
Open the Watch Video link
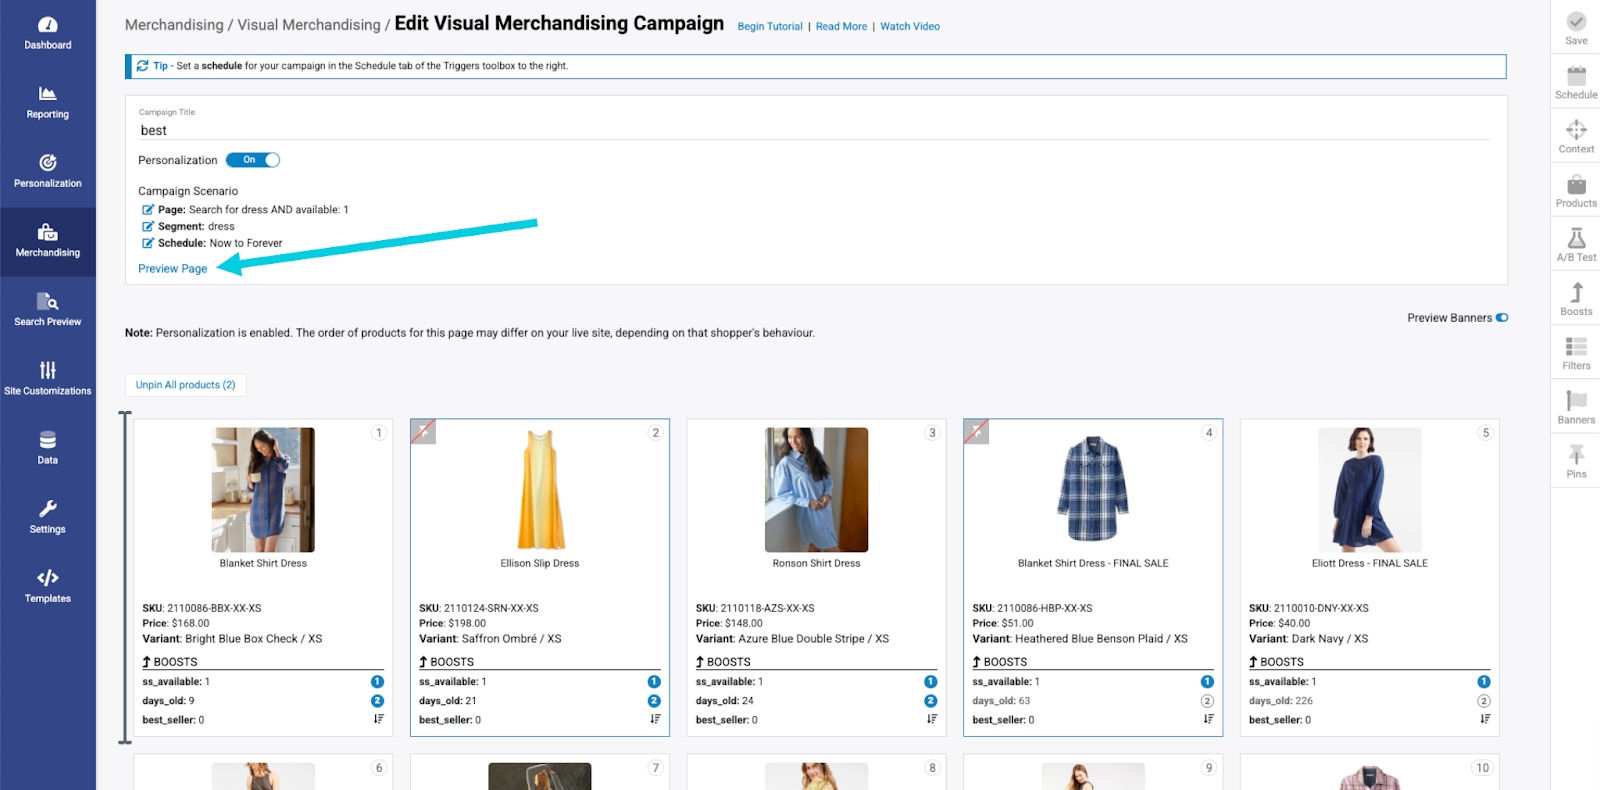910,27
